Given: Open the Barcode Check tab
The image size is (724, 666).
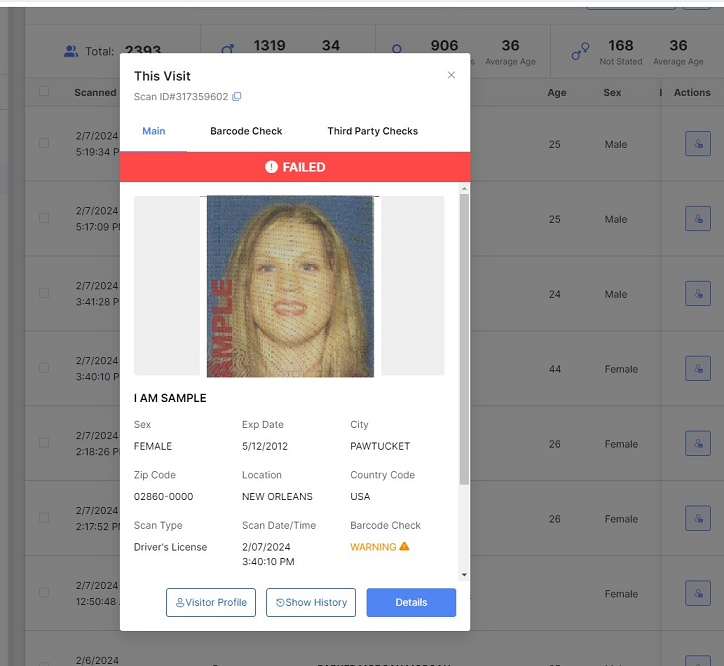Looking at the screenshot, I should pyautogui.click(x=246, y=131).
